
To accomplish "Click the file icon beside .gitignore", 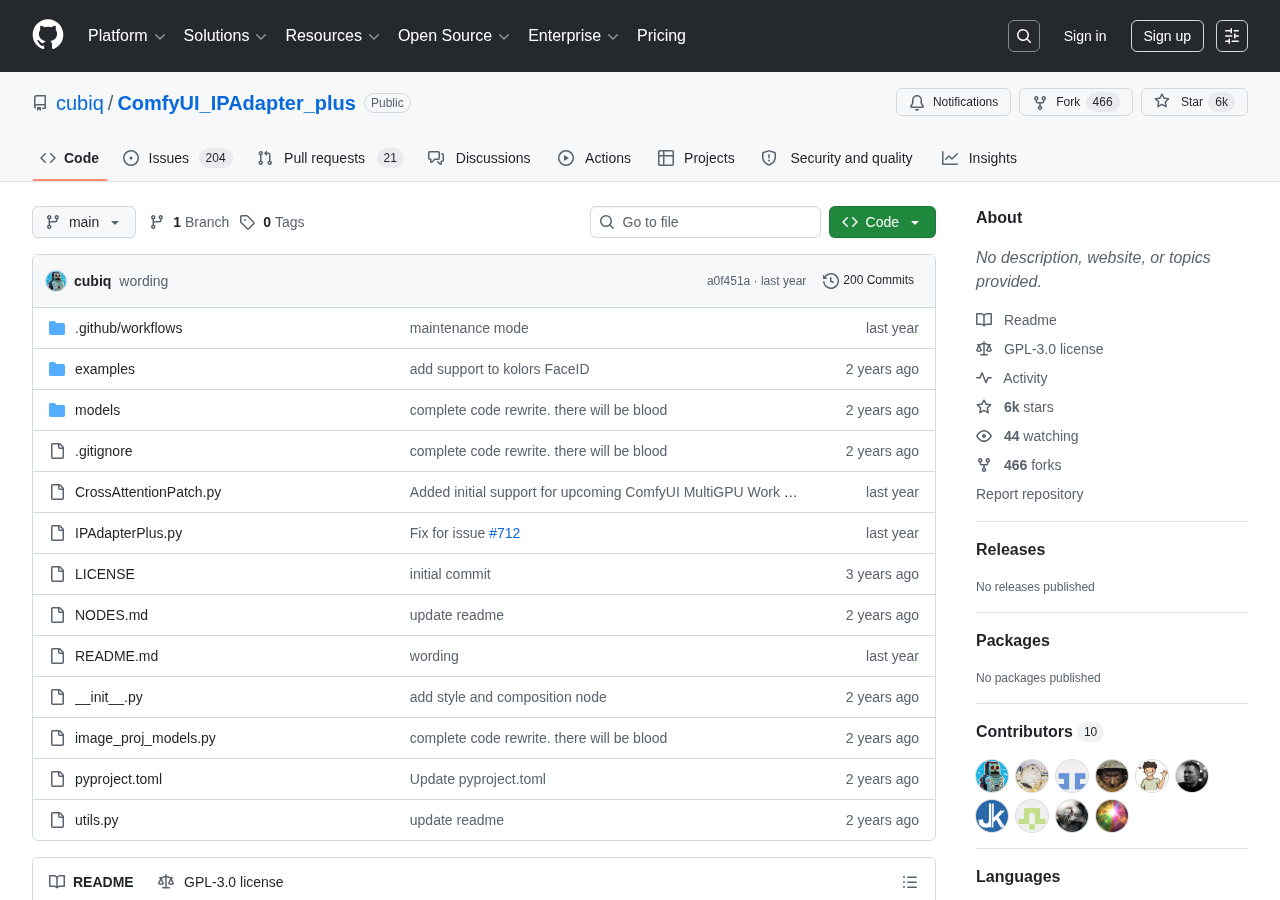I will coord(57,451).
